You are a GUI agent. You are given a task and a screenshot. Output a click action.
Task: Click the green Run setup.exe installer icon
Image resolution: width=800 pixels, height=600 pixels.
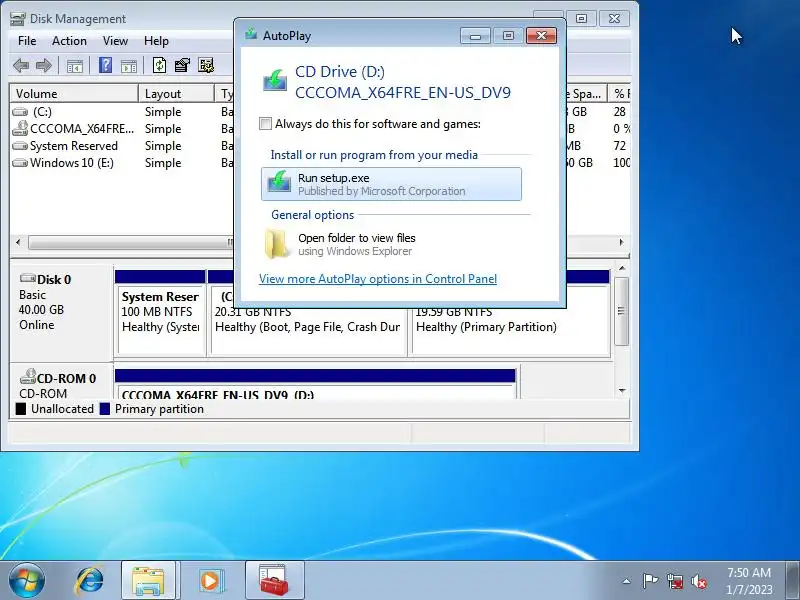pyautogui.click(x=279, y=183)
